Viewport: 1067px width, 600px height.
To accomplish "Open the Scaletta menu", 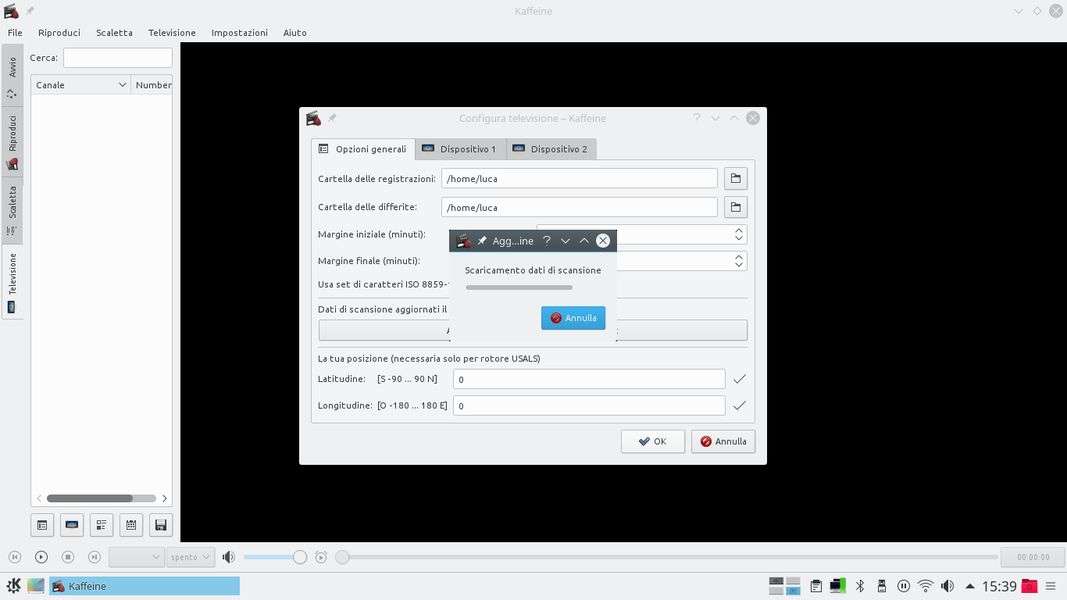I will click(x=114, y=33).
